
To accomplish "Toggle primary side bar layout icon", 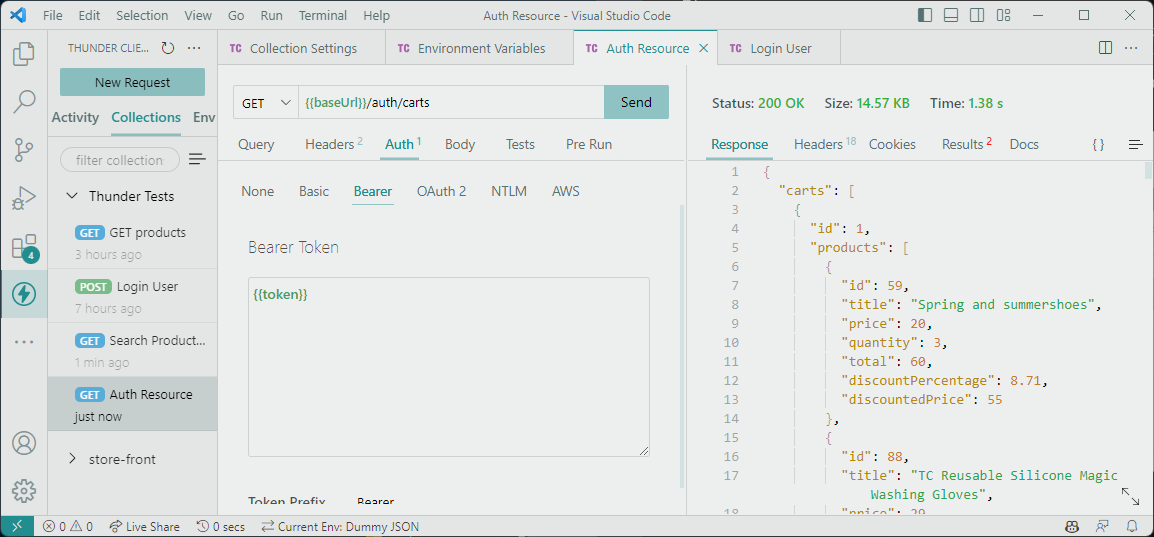I will pos(925,15).
